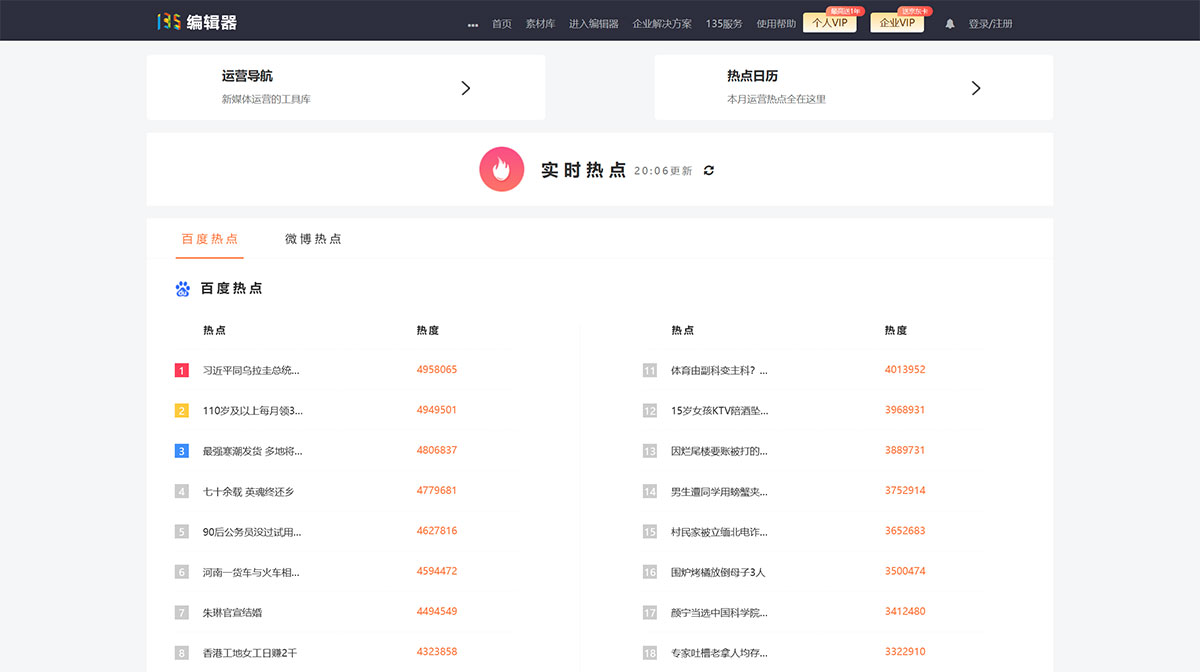Open the 首页 menu item
The height and width of the screenshot is (672, 1200).
tap(501, 22)
